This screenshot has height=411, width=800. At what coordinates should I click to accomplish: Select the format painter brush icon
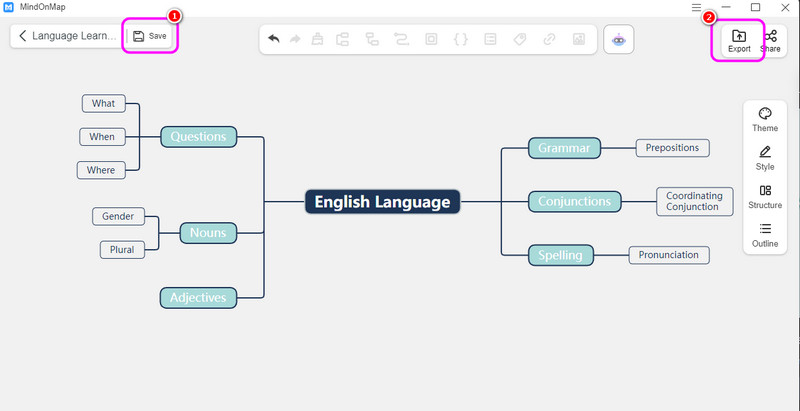tap(317, 39)
